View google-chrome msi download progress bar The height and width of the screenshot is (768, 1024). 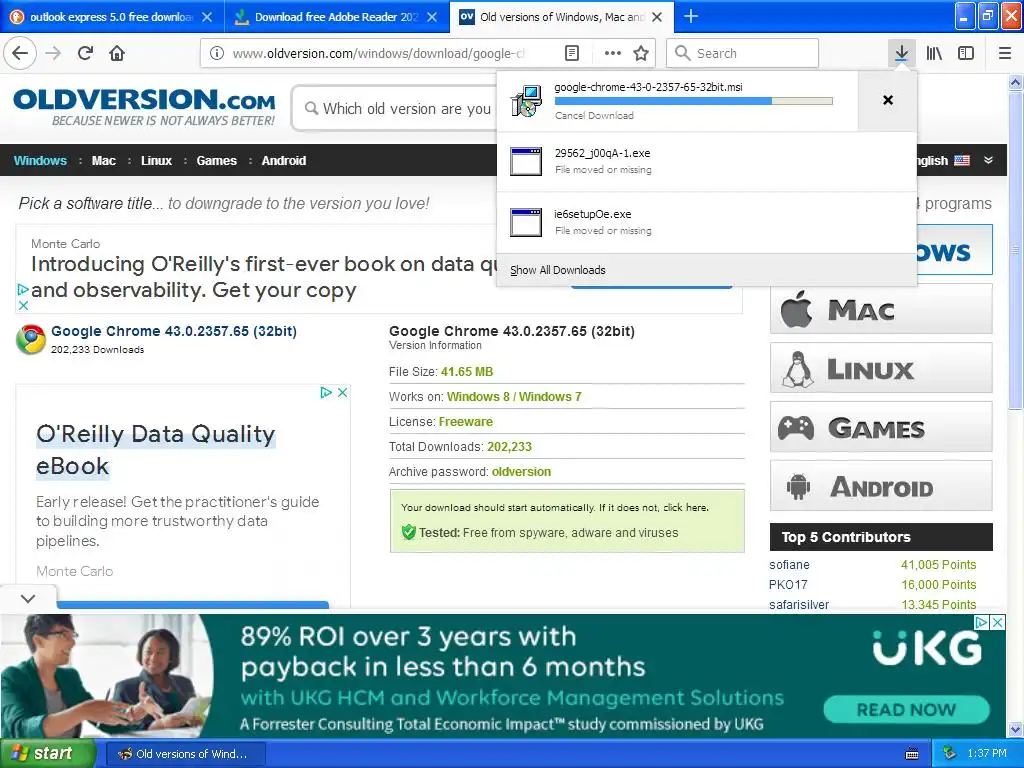[694, 101]
